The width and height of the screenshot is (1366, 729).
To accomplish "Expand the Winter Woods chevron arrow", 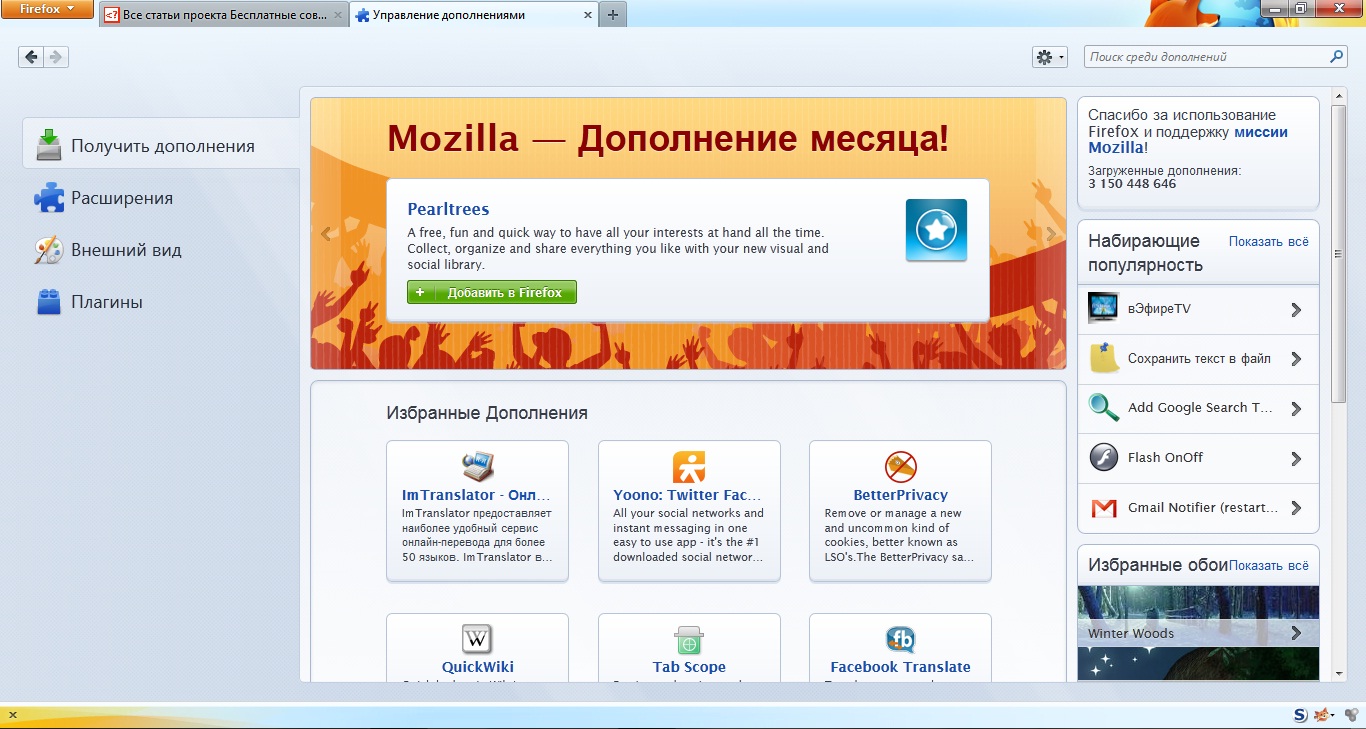I will pos(1296,633).
